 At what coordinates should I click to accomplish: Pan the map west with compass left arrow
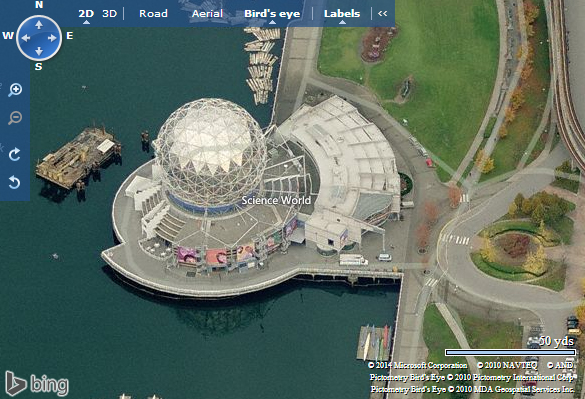[25, 38]
